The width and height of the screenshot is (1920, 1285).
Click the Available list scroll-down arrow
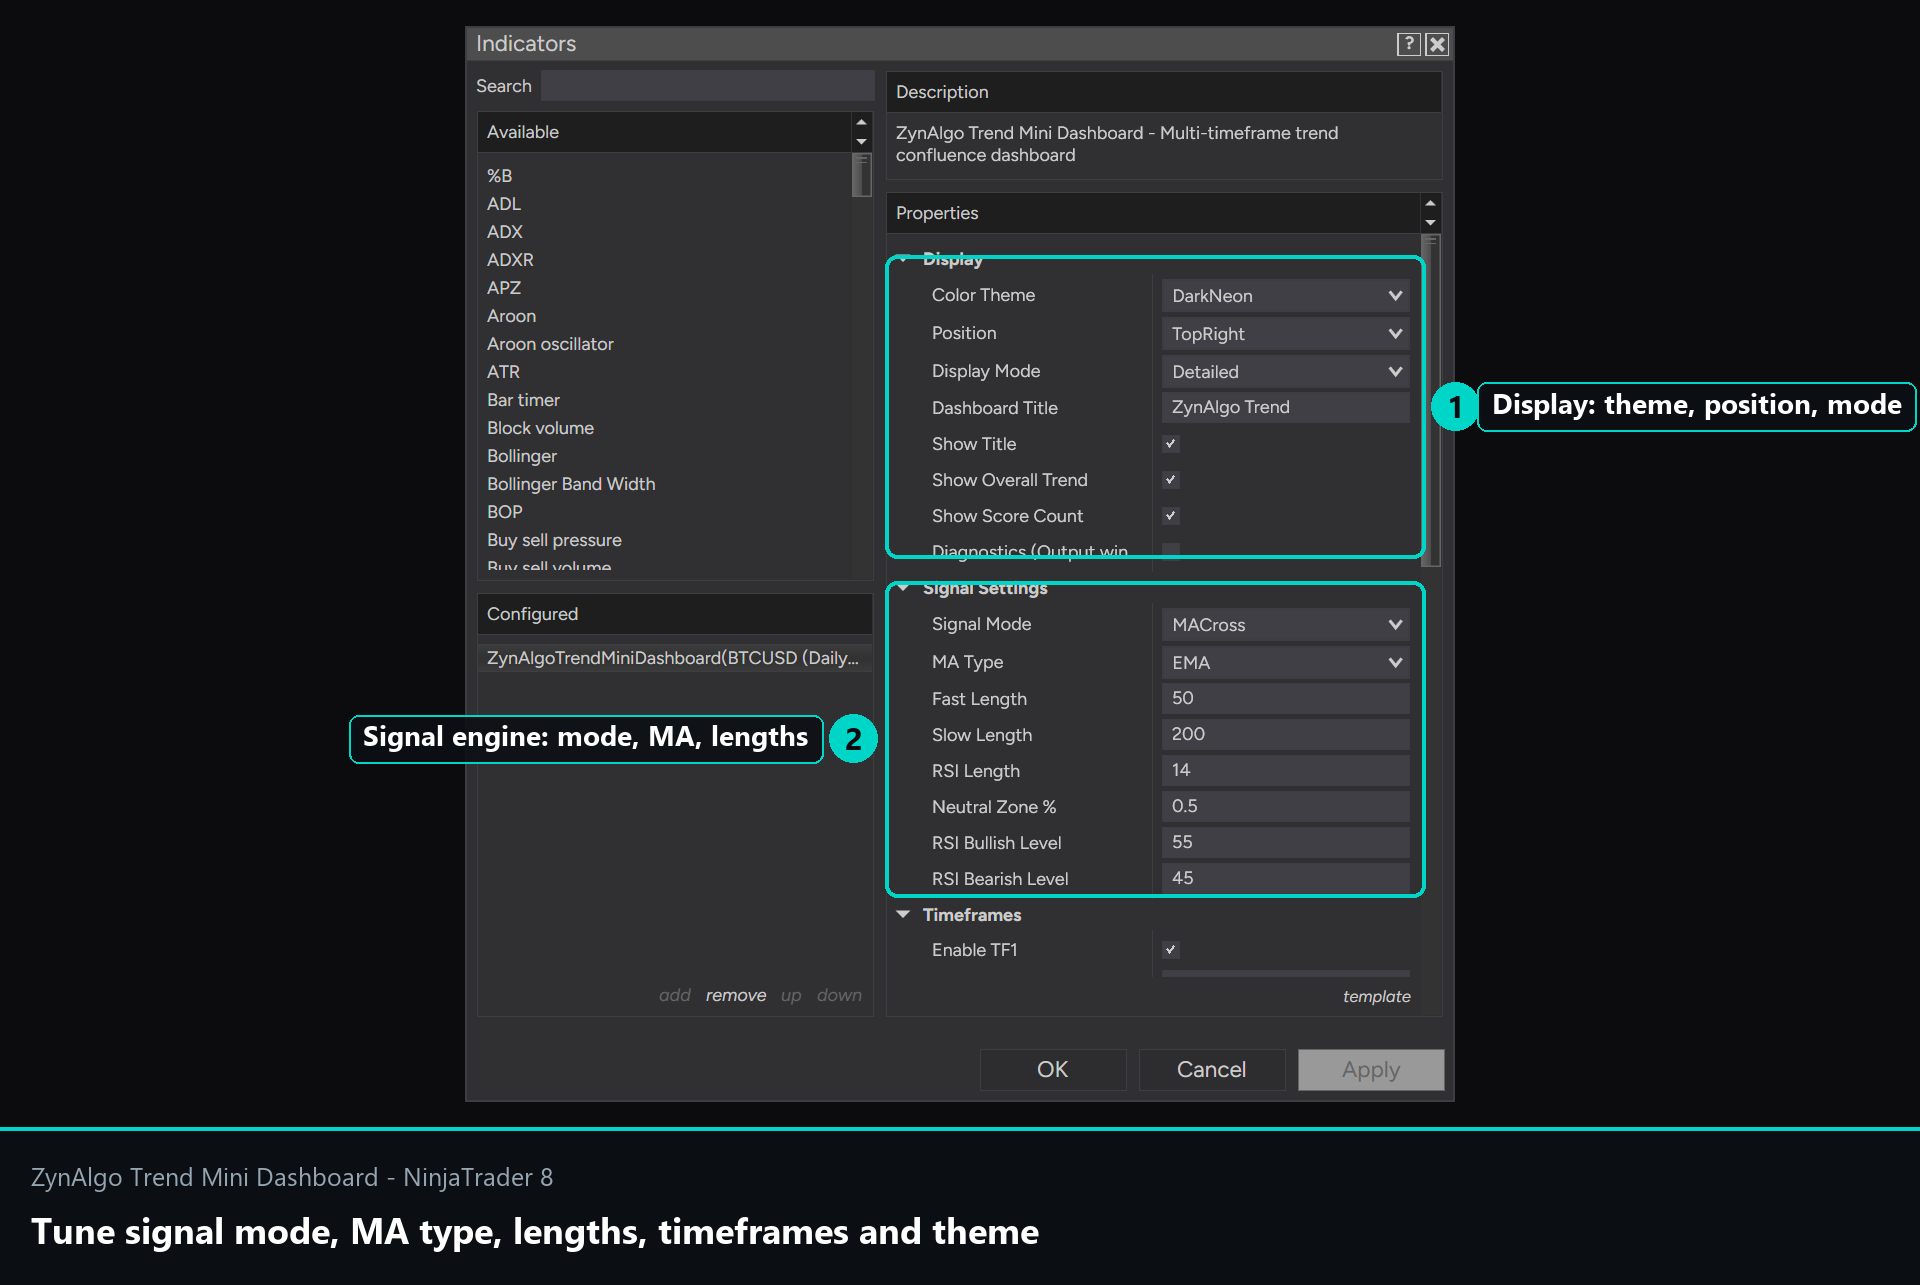(861, 142)
